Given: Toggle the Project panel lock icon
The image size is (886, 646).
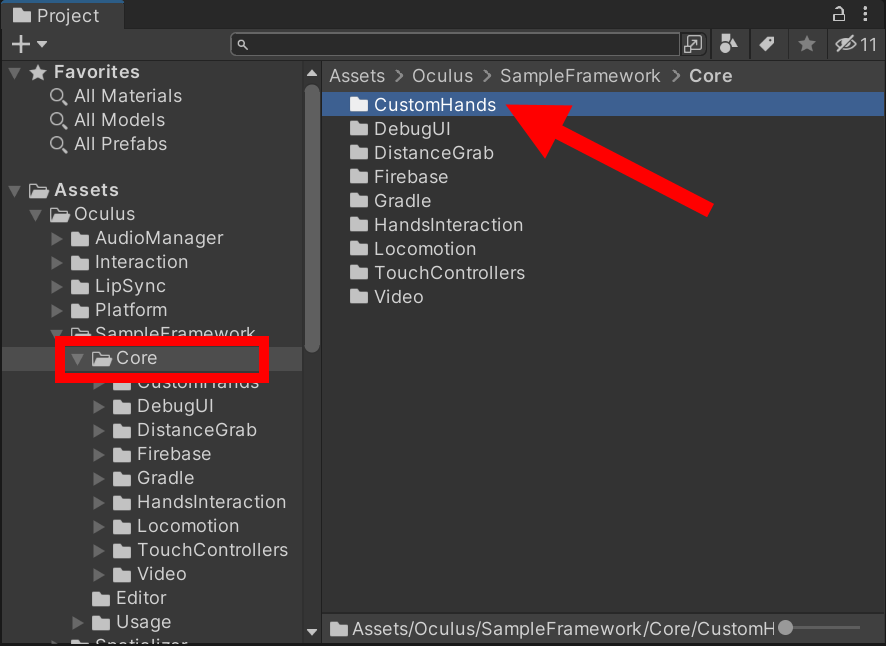Looking at the screenshot, I should [x=839, y=14].
